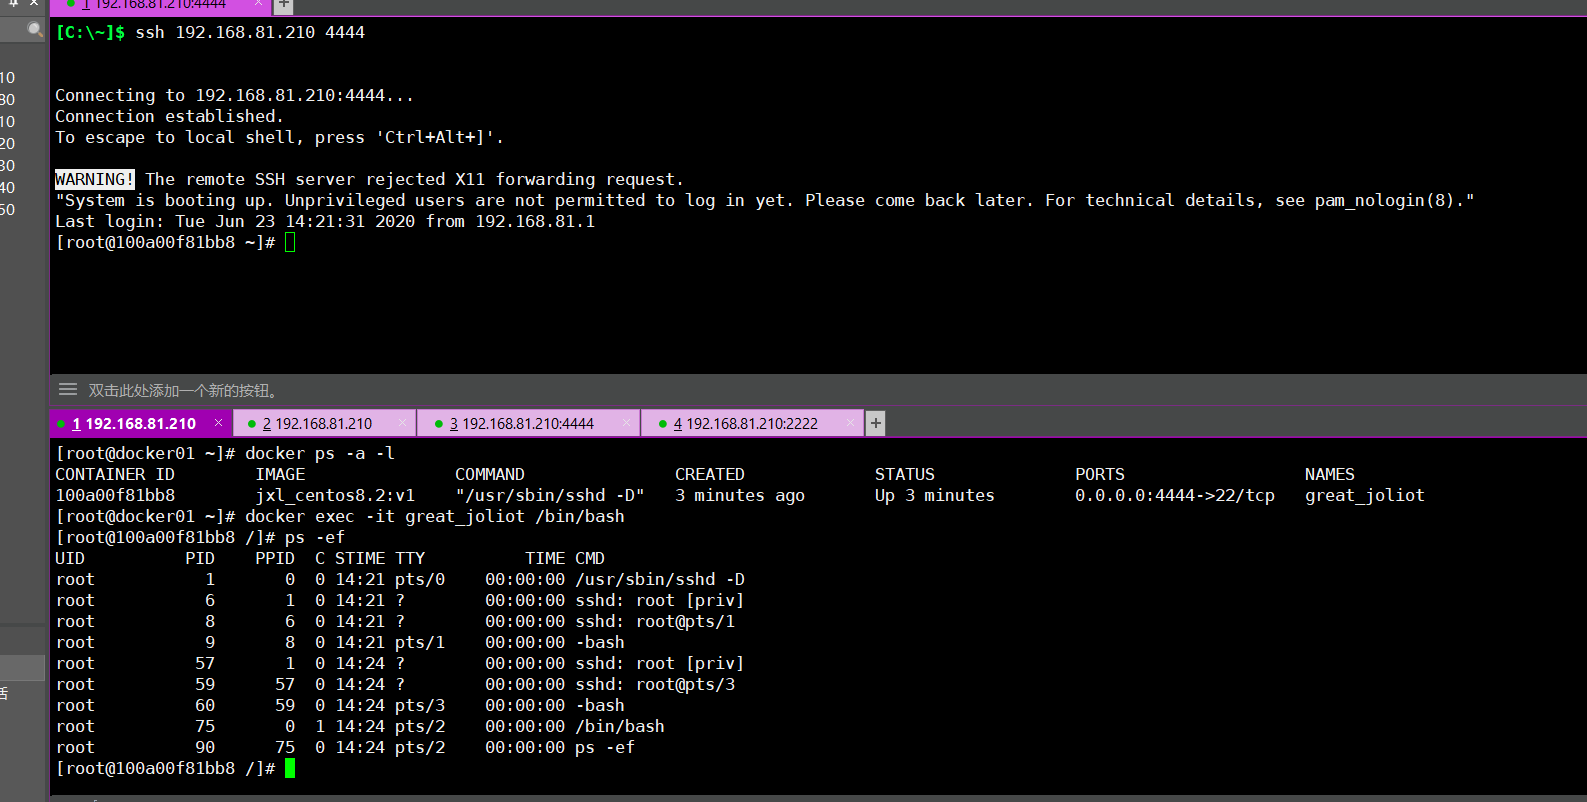The height and width of the screenshot is (802, 1587).
Task: Close lower tab 1 192.168.81.210
Action: [x=218, y=423]
